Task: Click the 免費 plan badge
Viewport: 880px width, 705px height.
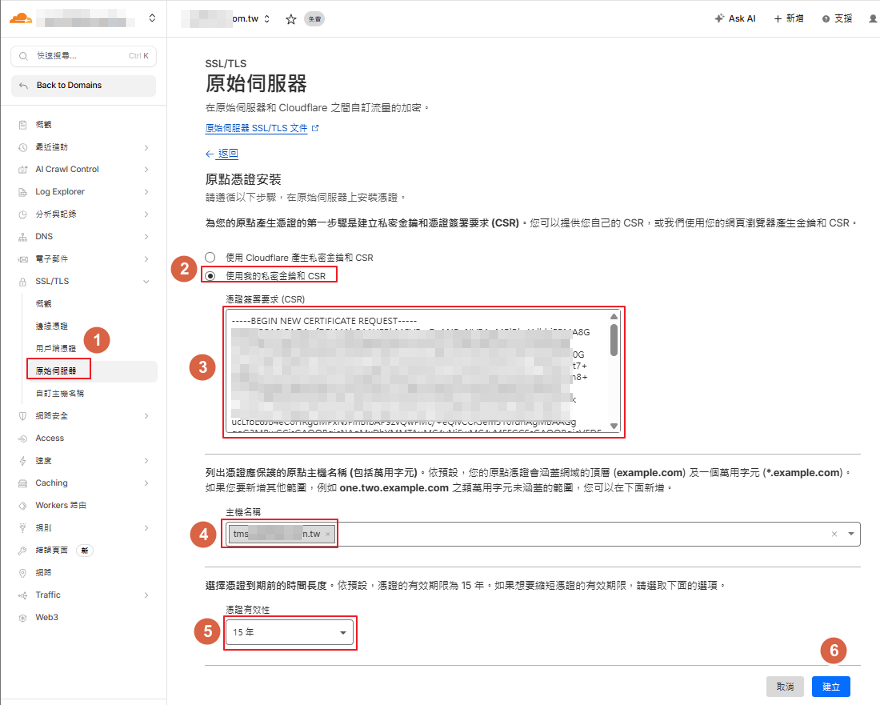Action: tap(314, 19)
